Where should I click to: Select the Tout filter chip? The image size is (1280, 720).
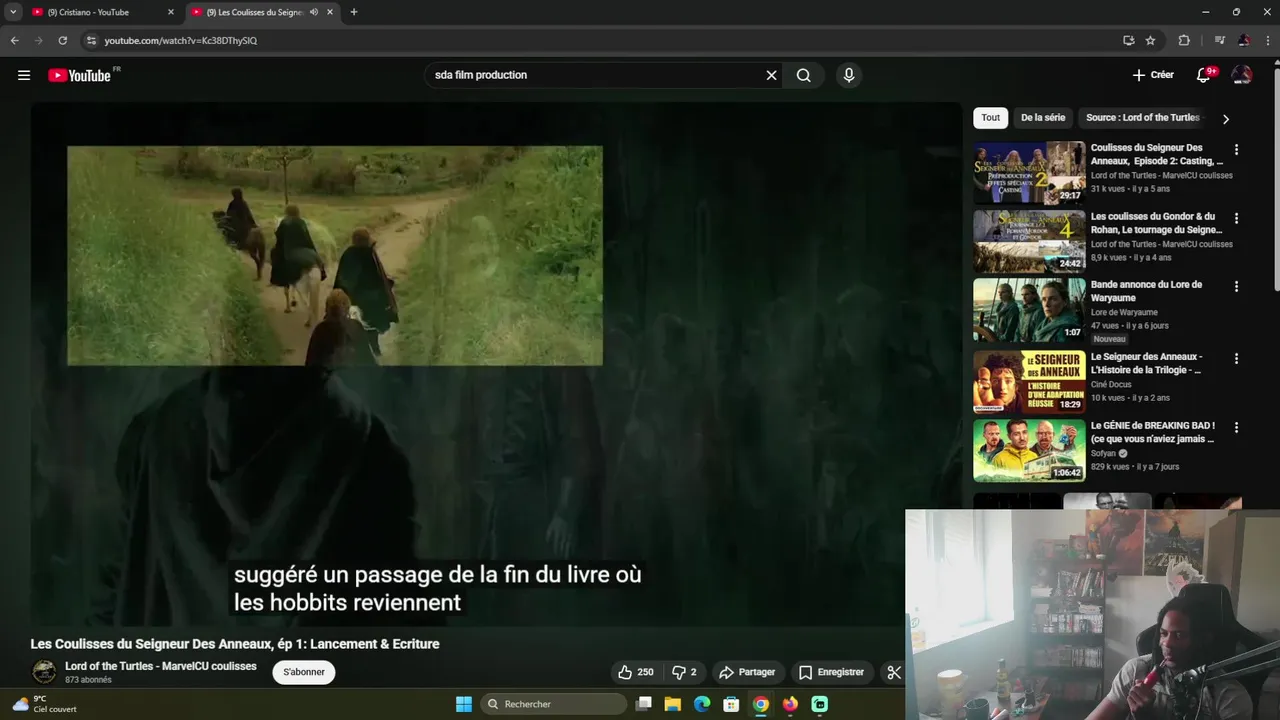coord(990,118)
